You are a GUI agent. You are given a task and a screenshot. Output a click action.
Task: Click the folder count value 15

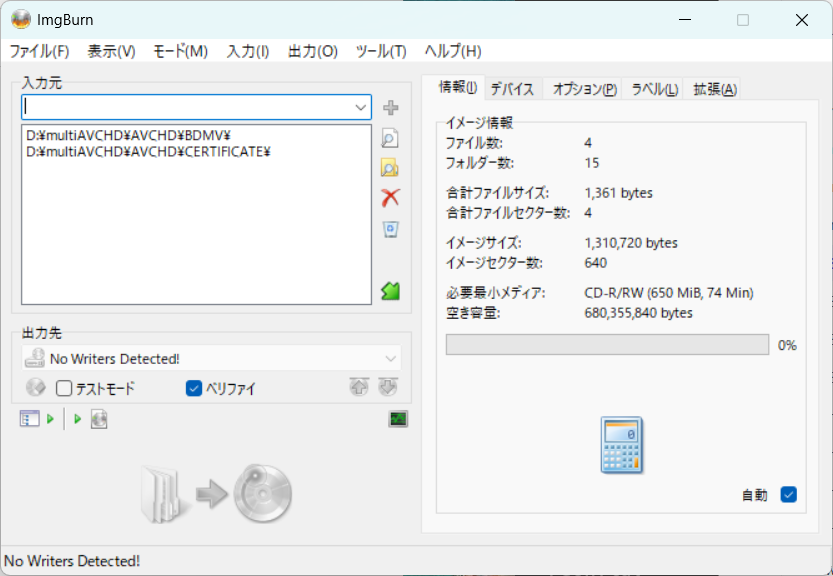pos(592,163)
